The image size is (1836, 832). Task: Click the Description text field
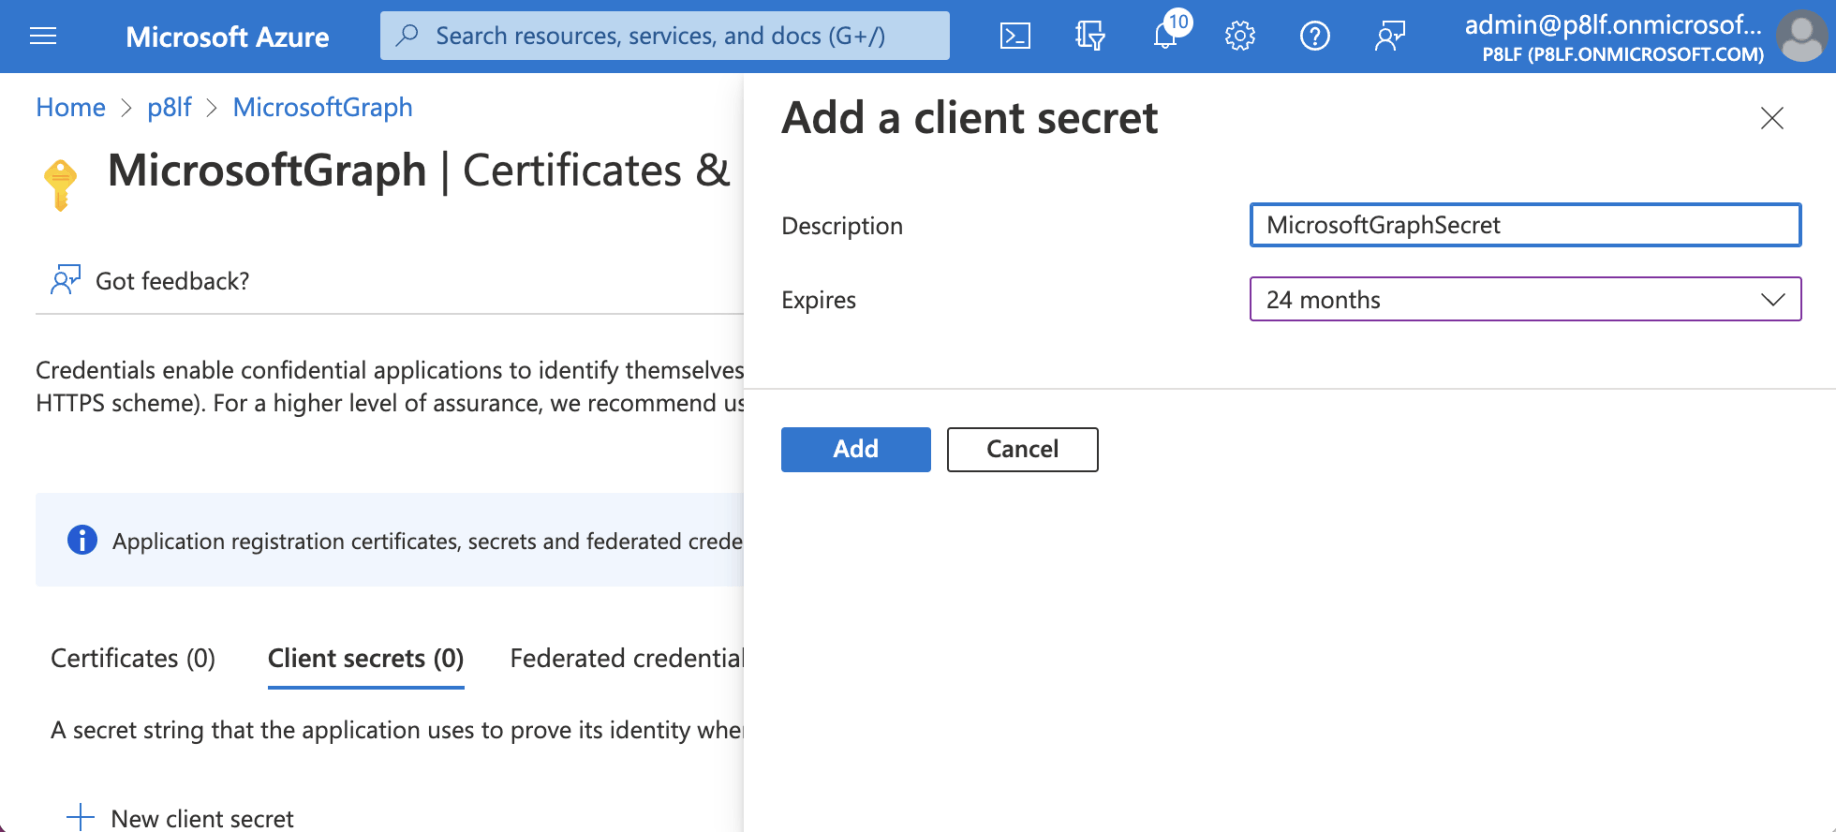[x=1525, y=225]
